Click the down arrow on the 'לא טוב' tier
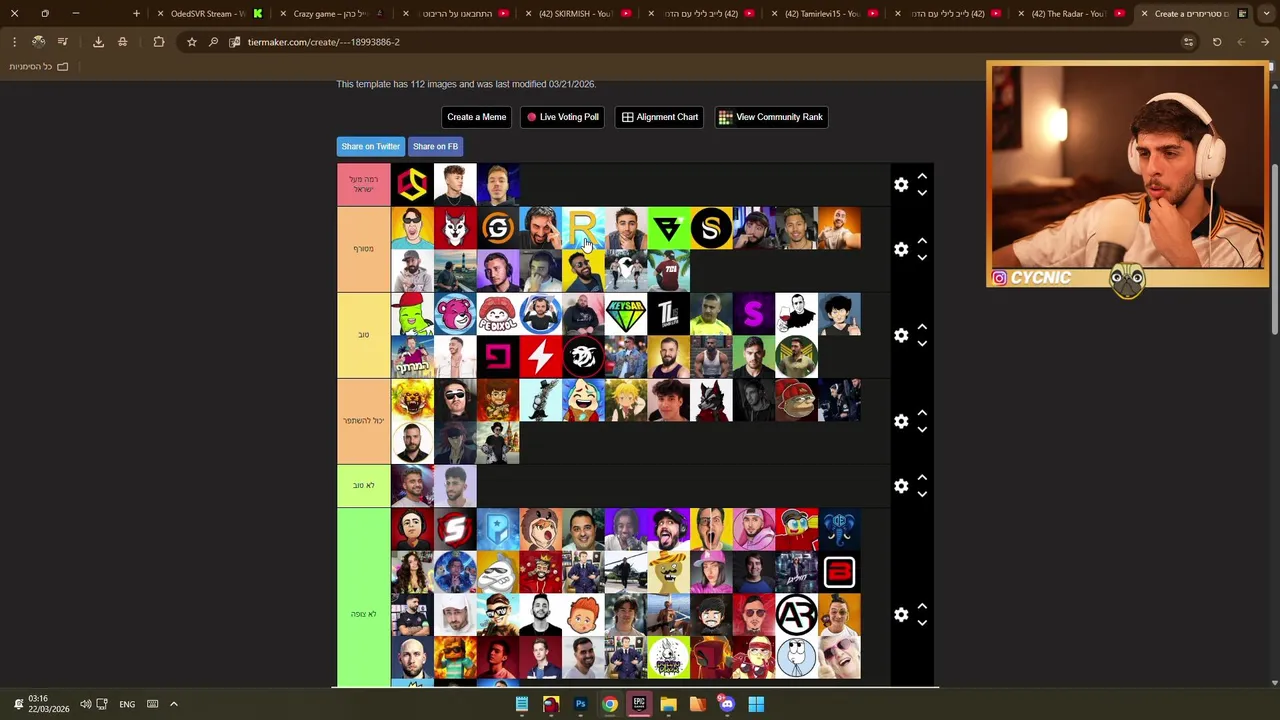 point(922,493)
